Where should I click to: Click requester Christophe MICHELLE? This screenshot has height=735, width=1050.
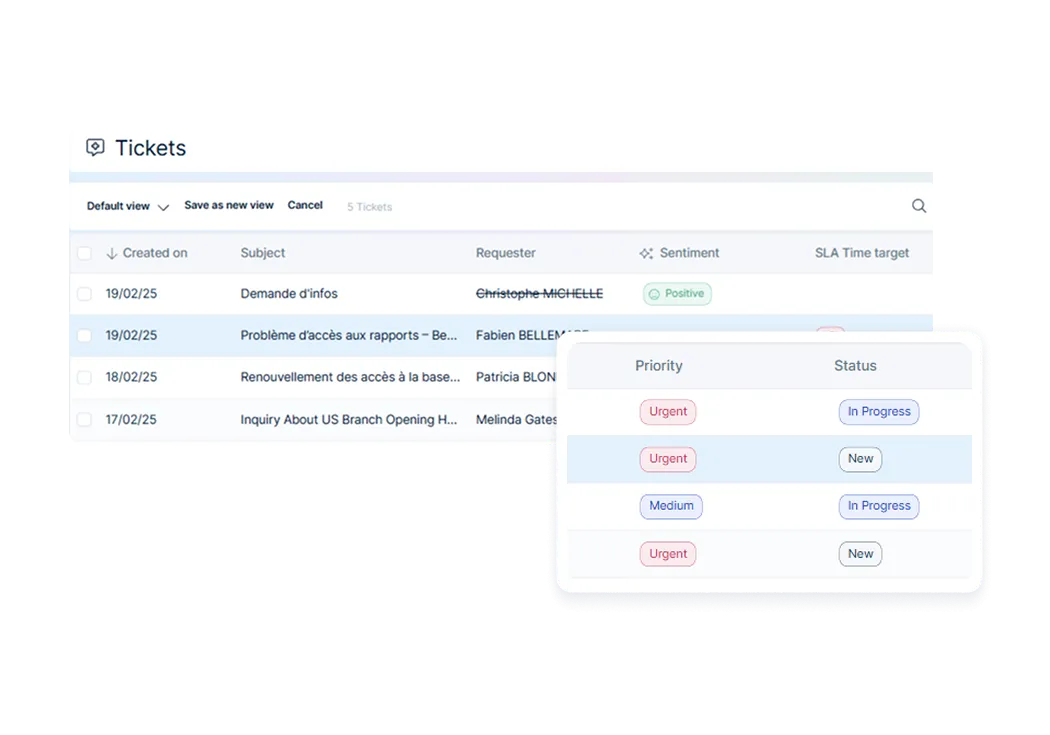539,294
